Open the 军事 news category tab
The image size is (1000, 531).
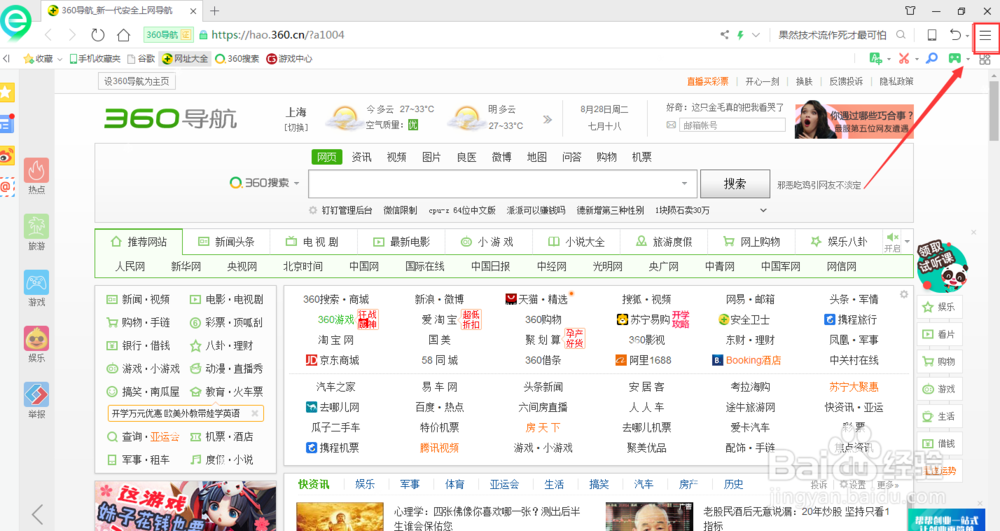point(409,484)
